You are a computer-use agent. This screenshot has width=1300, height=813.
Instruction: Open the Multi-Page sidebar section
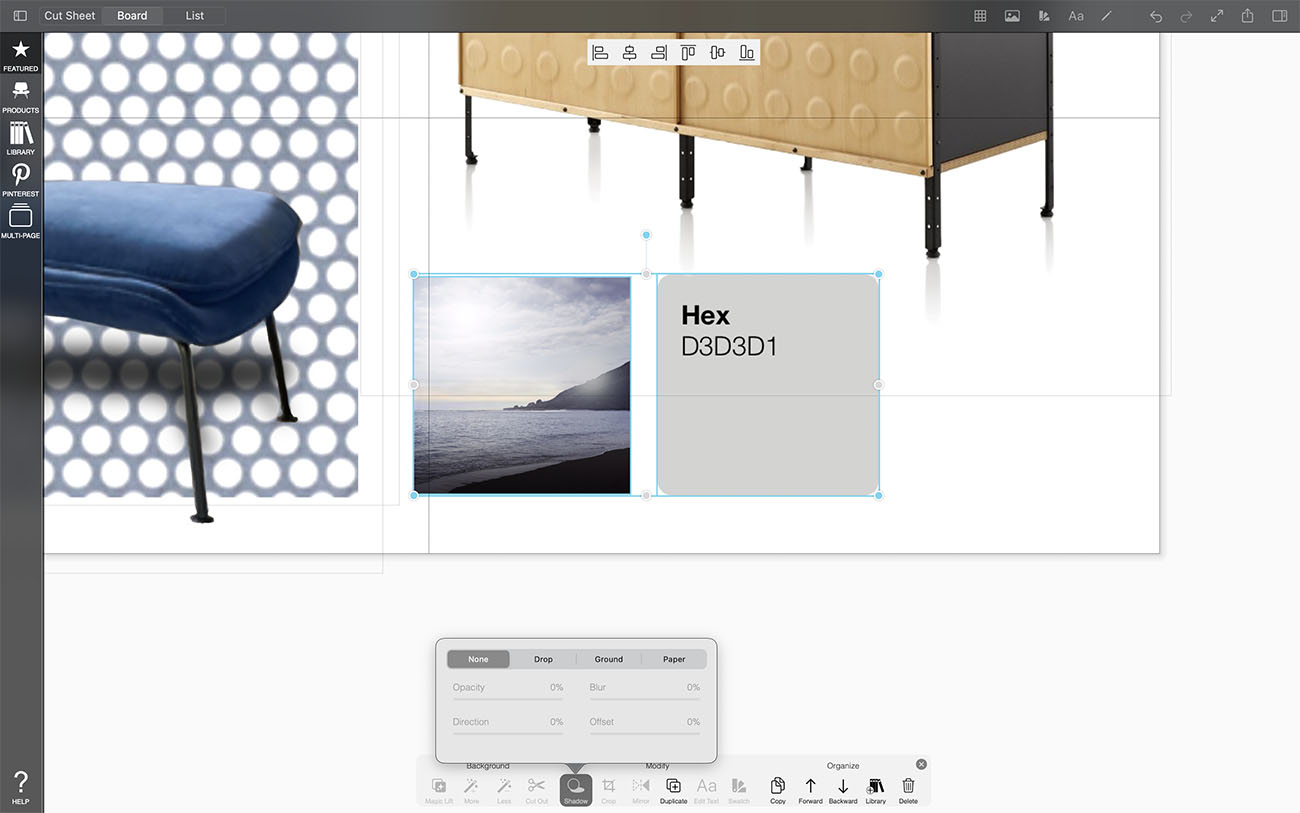tap(20, 222)
